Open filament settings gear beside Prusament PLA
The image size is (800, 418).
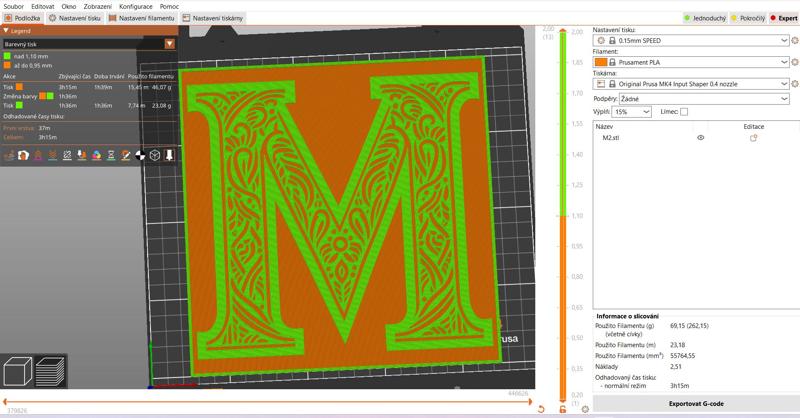(795, 62)
